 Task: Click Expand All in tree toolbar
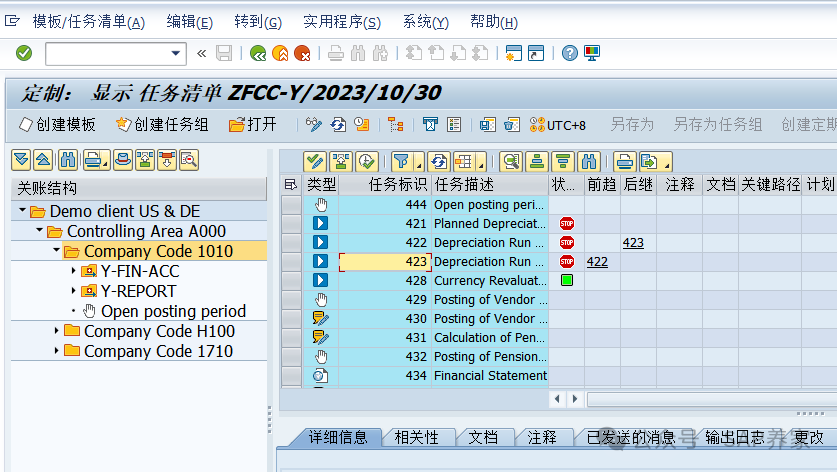[x=21, y=160]
